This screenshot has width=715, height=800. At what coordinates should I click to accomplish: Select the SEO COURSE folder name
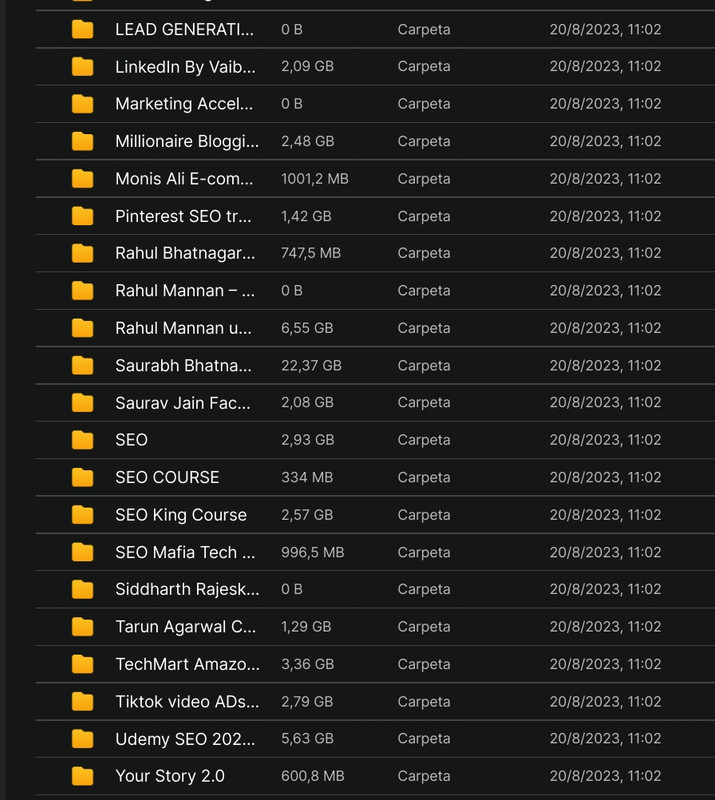point(167,477)
